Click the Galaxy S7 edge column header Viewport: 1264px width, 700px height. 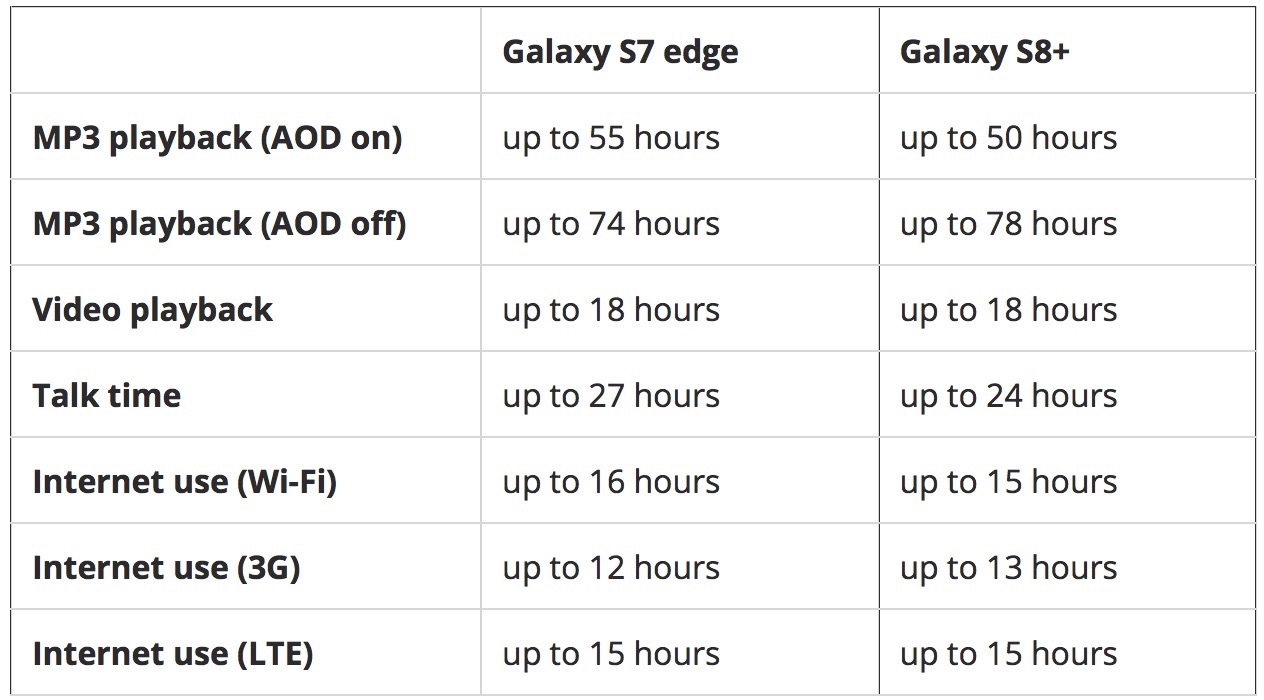tap(620, 52)
